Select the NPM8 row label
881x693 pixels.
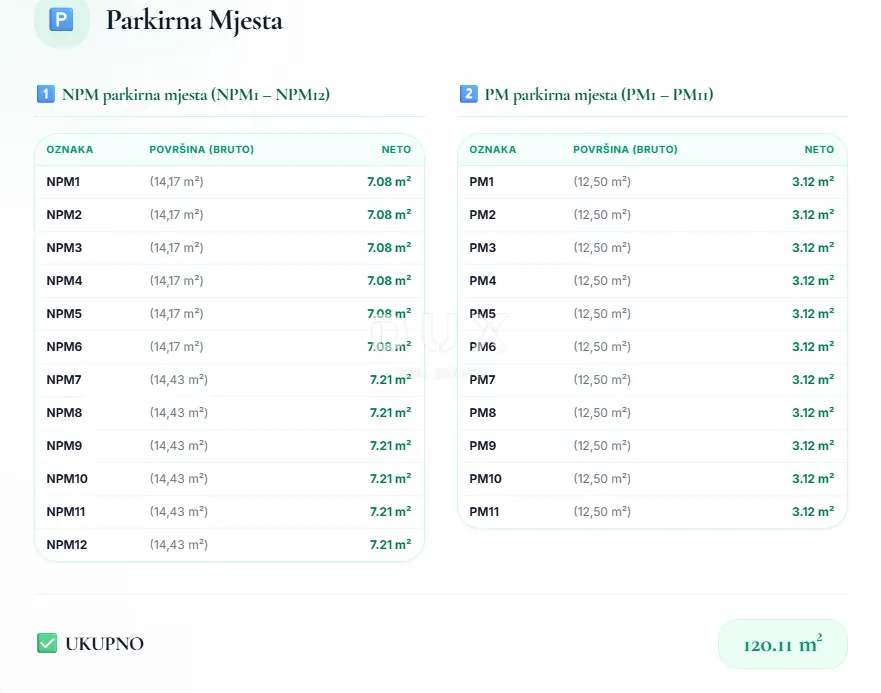64,413
